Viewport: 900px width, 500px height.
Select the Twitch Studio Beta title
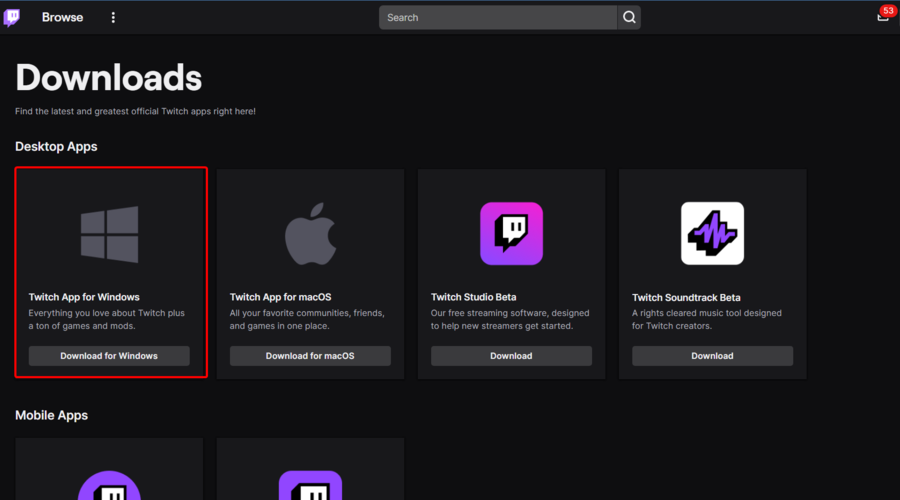click(474, 297)
